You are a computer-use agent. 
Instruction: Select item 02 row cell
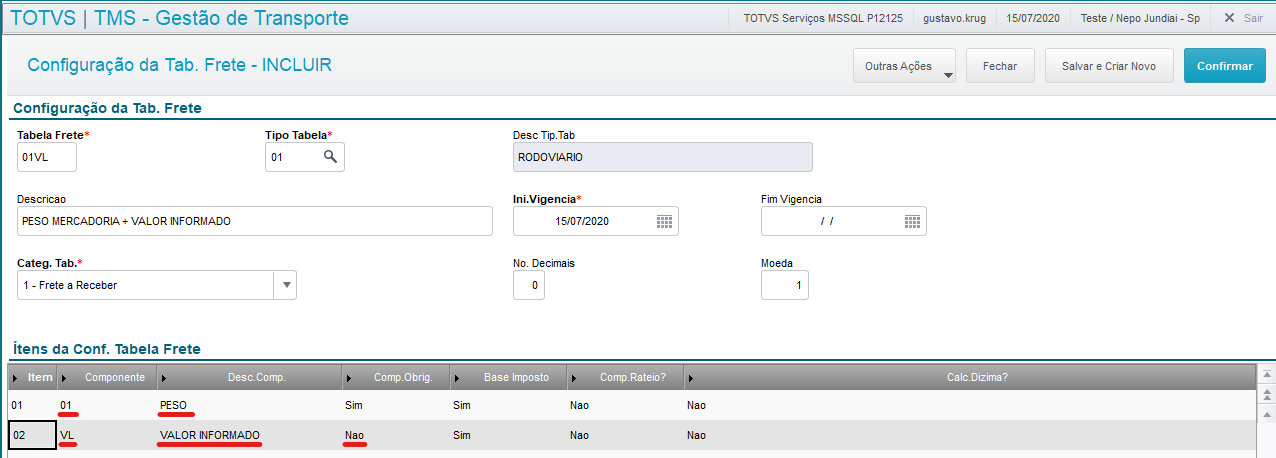click(x=33, y=436)
